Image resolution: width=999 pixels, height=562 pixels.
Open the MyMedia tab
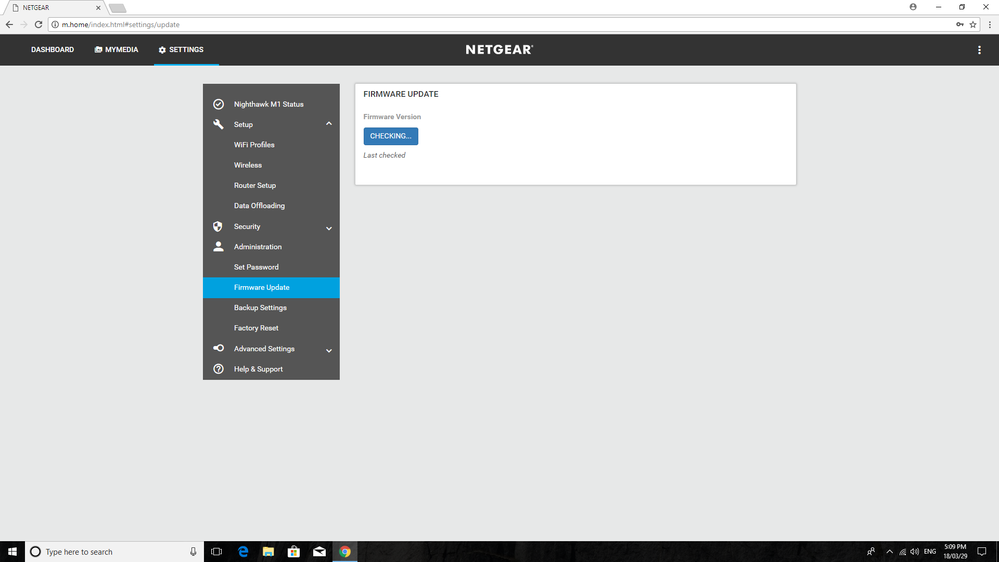116,50
